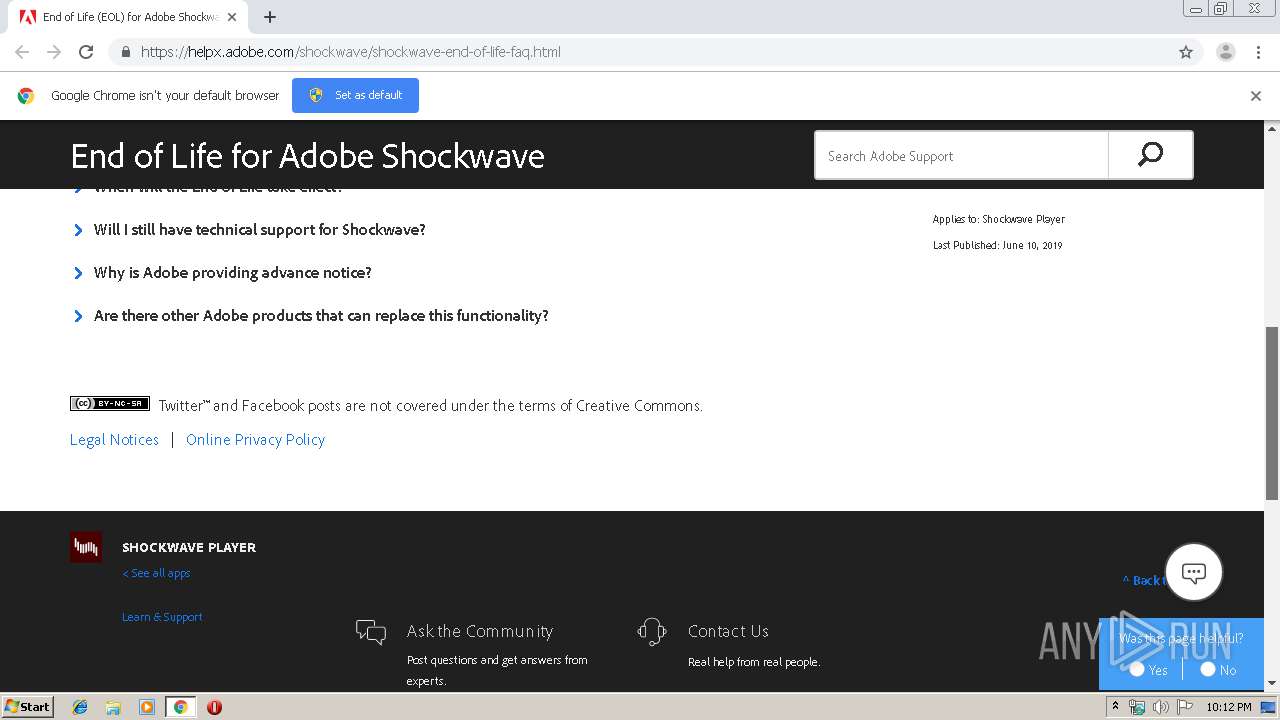Reload the current page
The image size is (1280, 720).
tap(86, 52)
